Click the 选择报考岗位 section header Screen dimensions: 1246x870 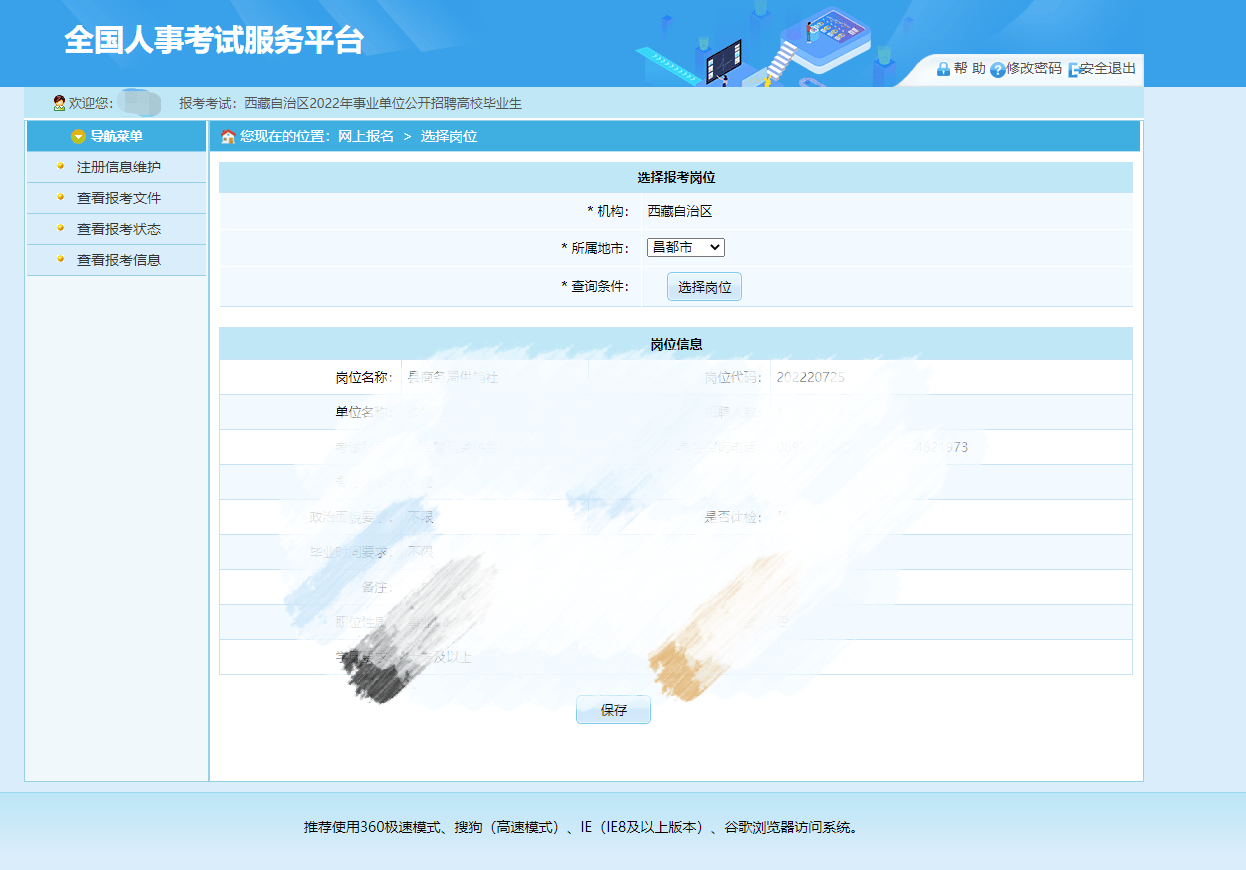click(x=676, y=178)
